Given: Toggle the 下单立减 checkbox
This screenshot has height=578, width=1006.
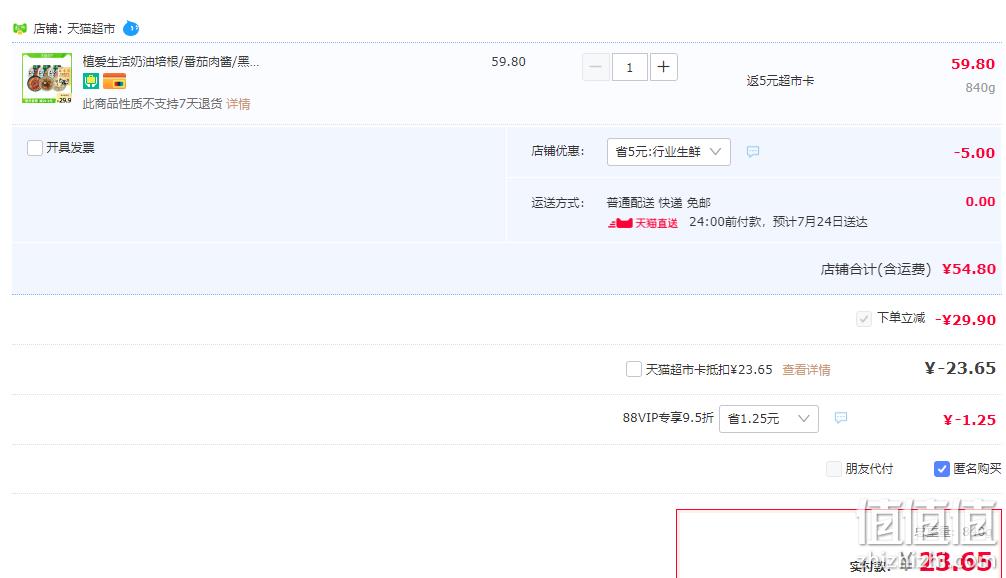Looking at the screenshot, I should [x=864, y=319].
